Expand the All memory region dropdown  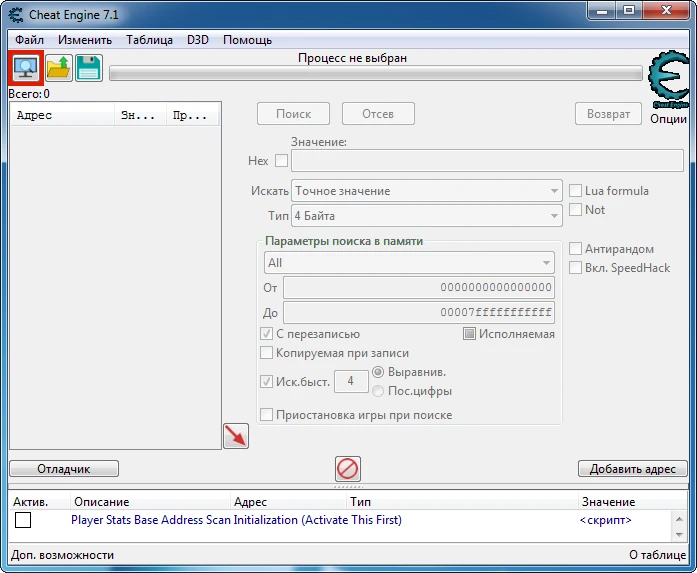[x=409, y=263]
